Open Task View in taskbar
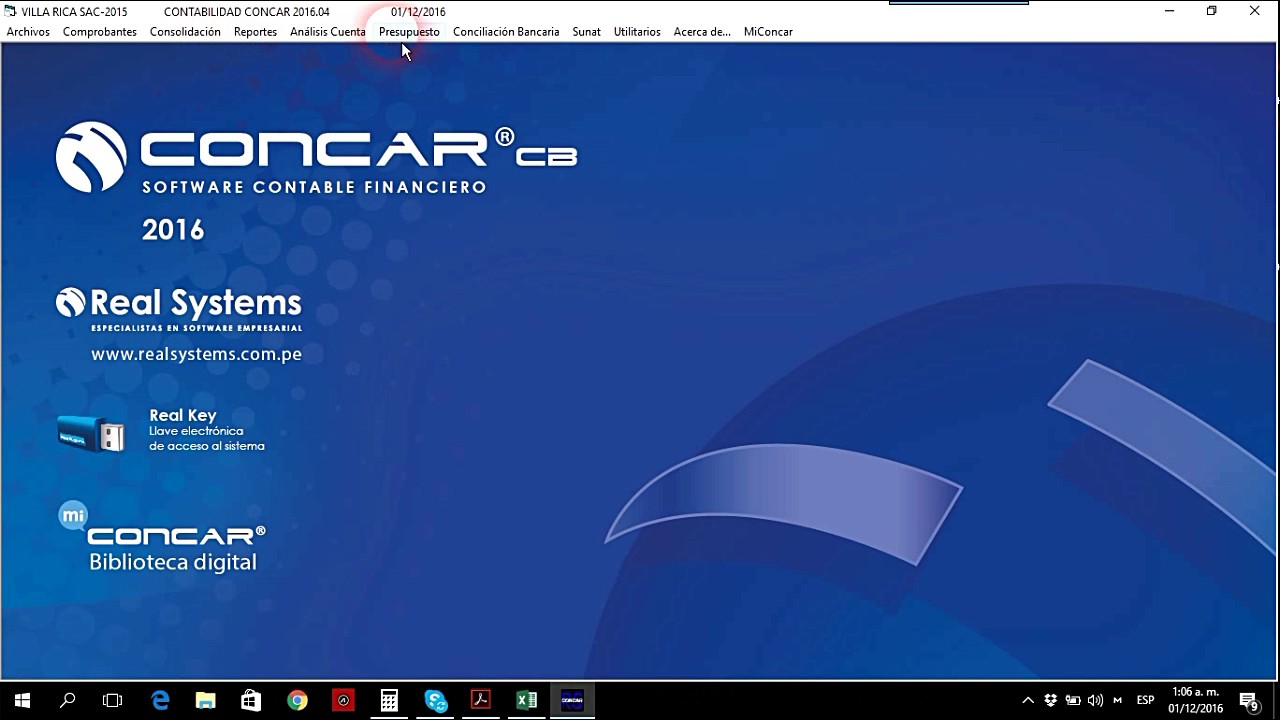The width and height of the screenshot is (1280, 720). click(112, 700)
